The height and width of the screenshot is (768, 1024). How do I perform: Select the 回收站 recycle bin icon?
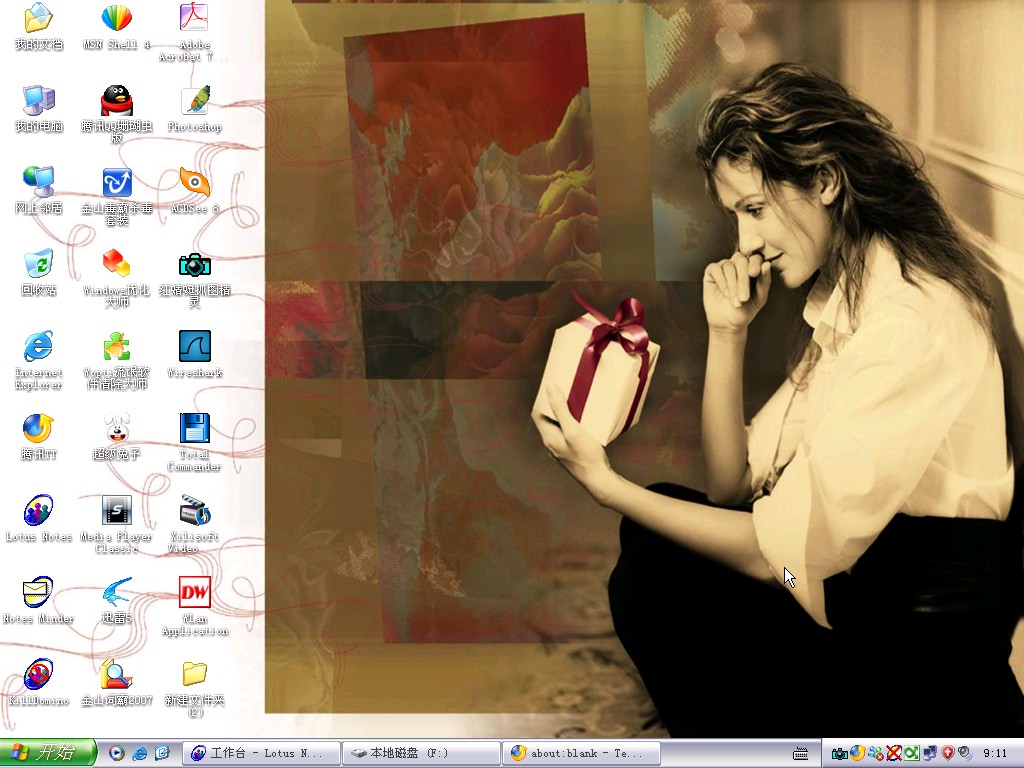point(39,272)
